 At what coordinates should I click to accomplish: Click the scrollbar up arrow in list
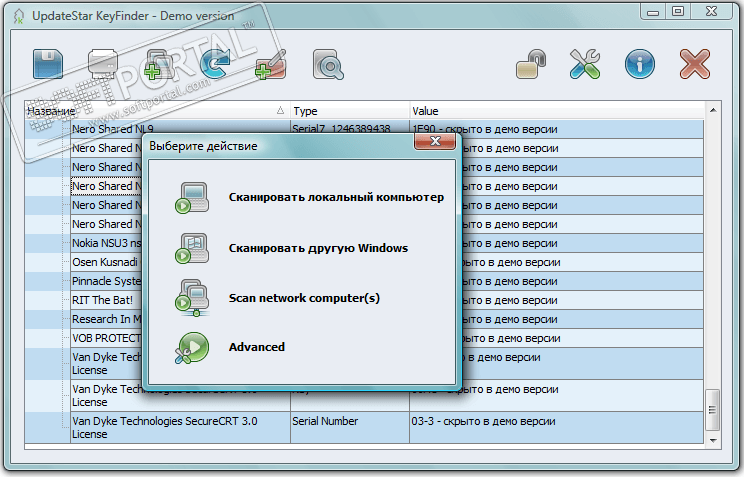pos(713,110)
